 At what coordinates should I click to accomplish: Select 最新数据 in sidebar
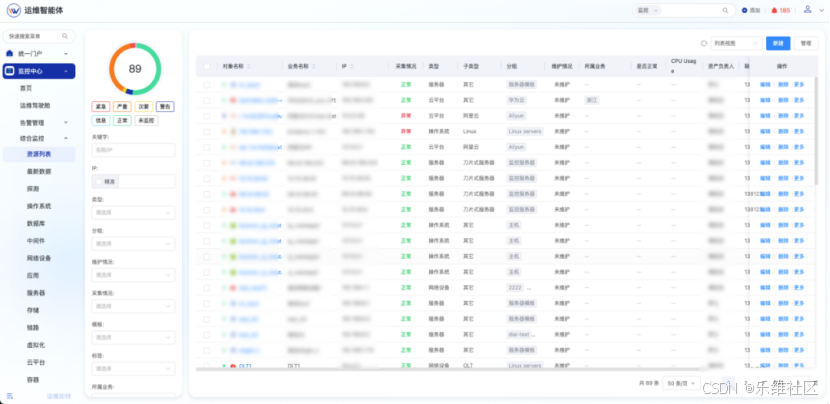[39, 172]
